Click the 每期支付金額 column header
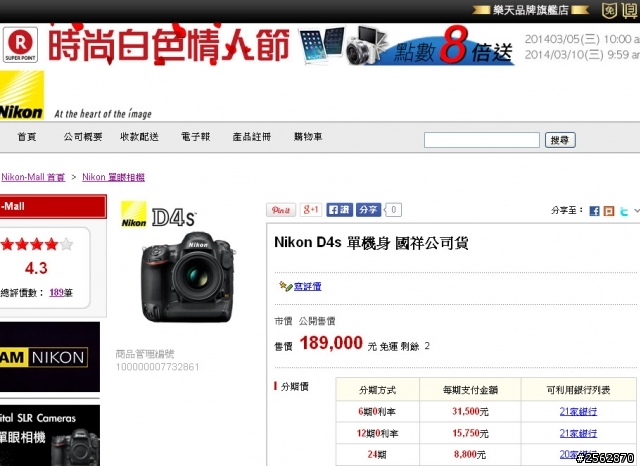This screenshot has width=640, height=466. 470,390
